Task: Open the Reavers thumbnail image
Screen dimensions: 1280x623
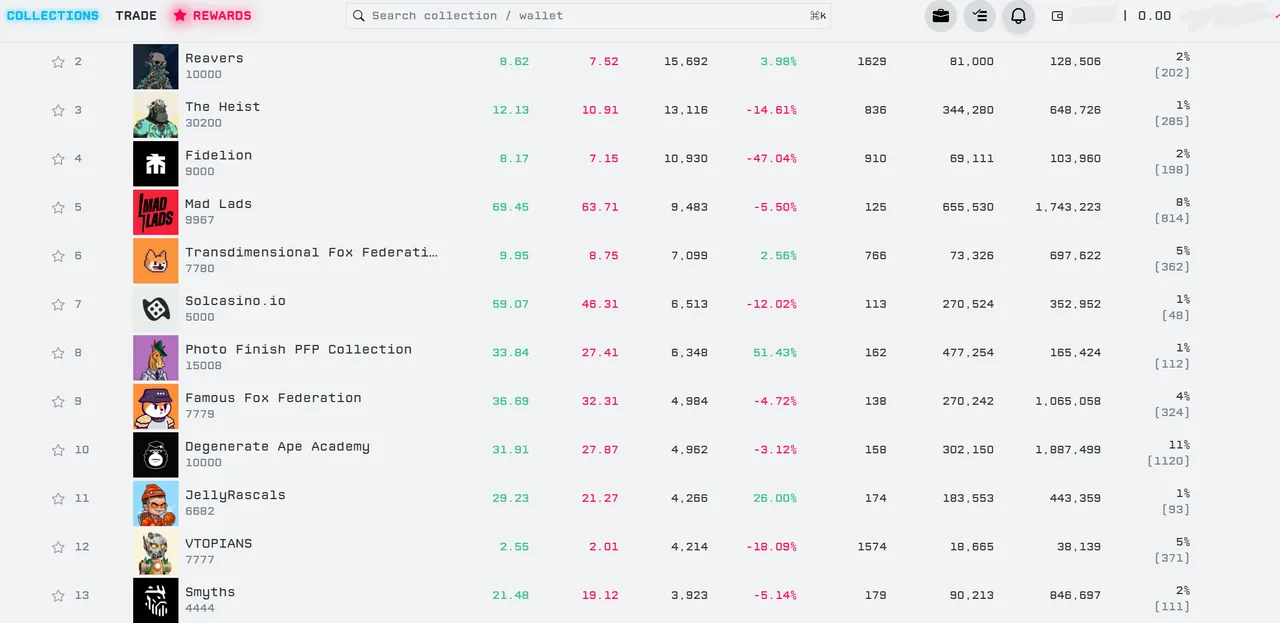Action: click(x=156, y=66)
